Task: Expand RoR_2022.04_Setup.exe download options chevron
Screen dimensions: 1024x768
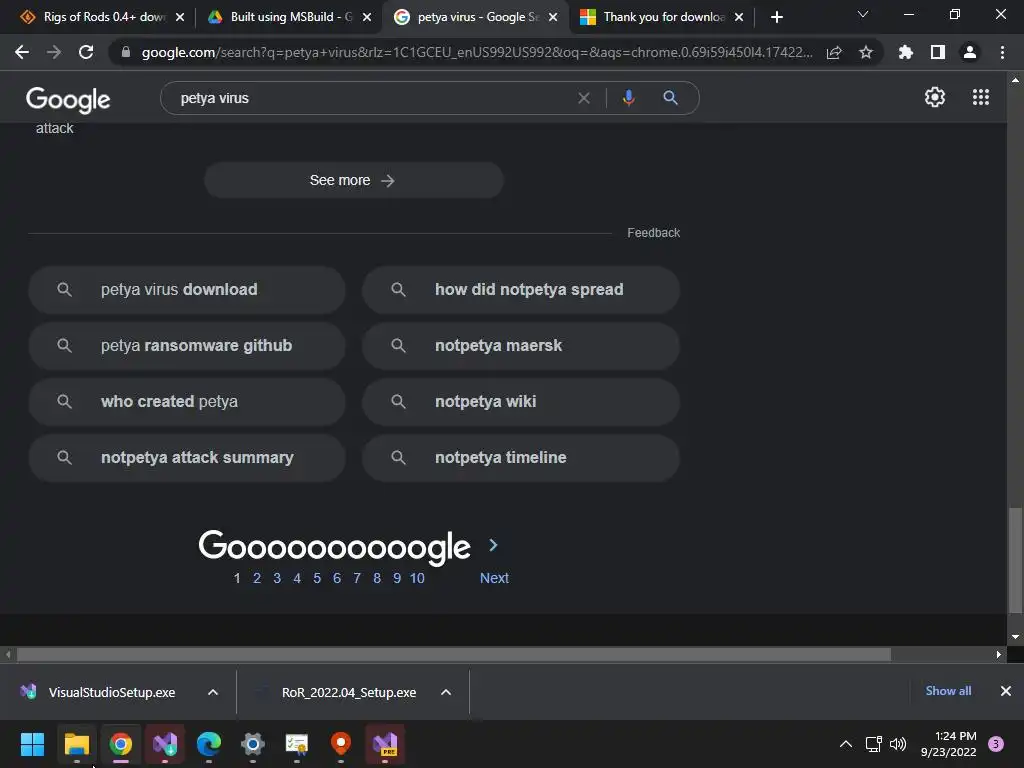Action: pyautogui.click(x=445, y=692)
